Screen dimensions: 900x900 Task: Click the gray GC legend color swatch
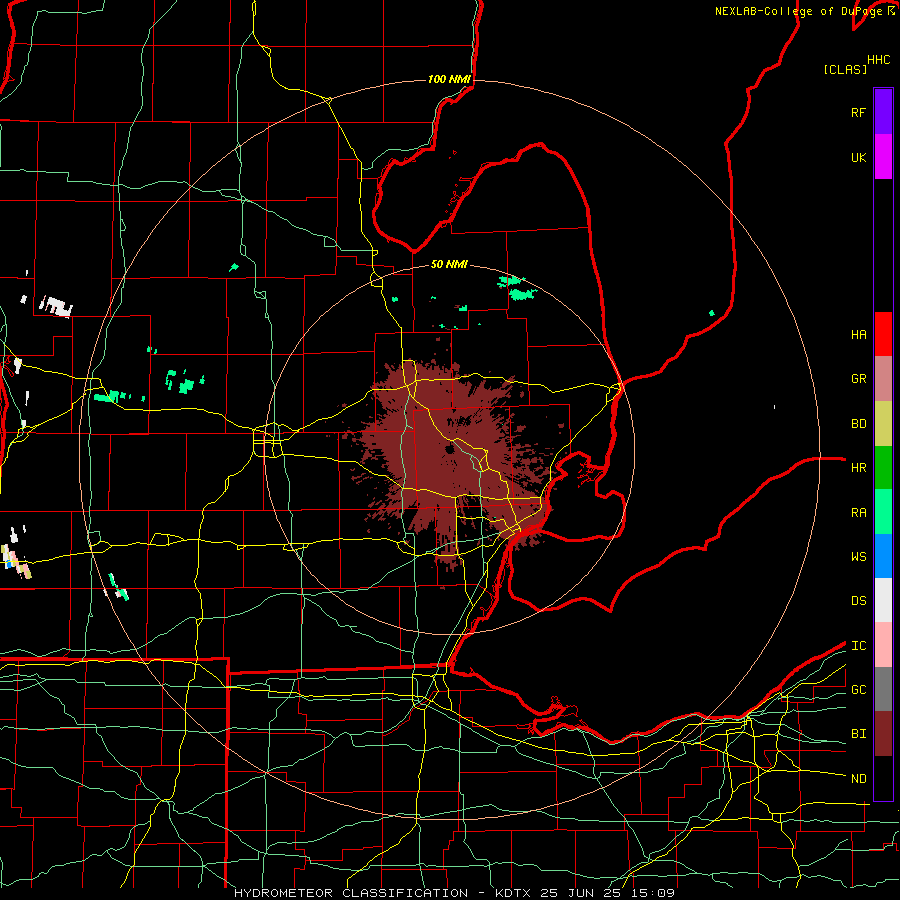point(883,689)
